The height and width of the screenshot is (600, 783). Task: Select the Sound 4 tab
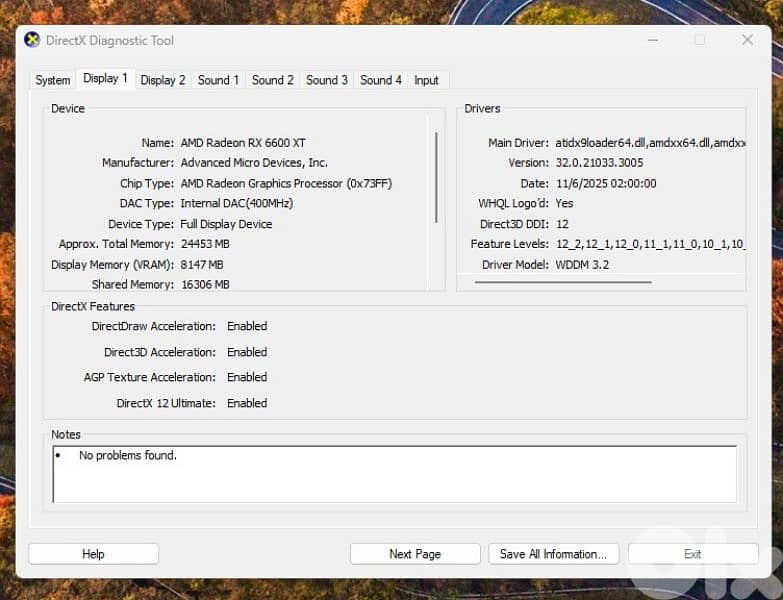(381, 80)
